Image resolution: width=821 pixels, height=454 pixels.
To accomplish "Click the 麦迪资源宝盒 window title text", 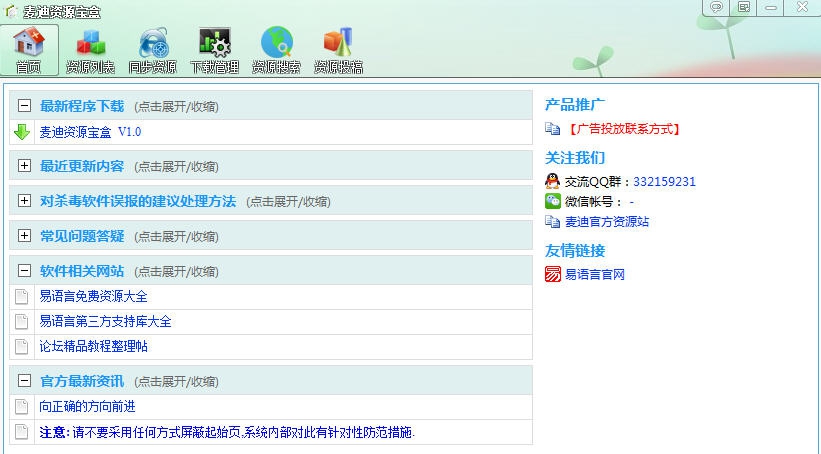I will click(x=62, y=12).
